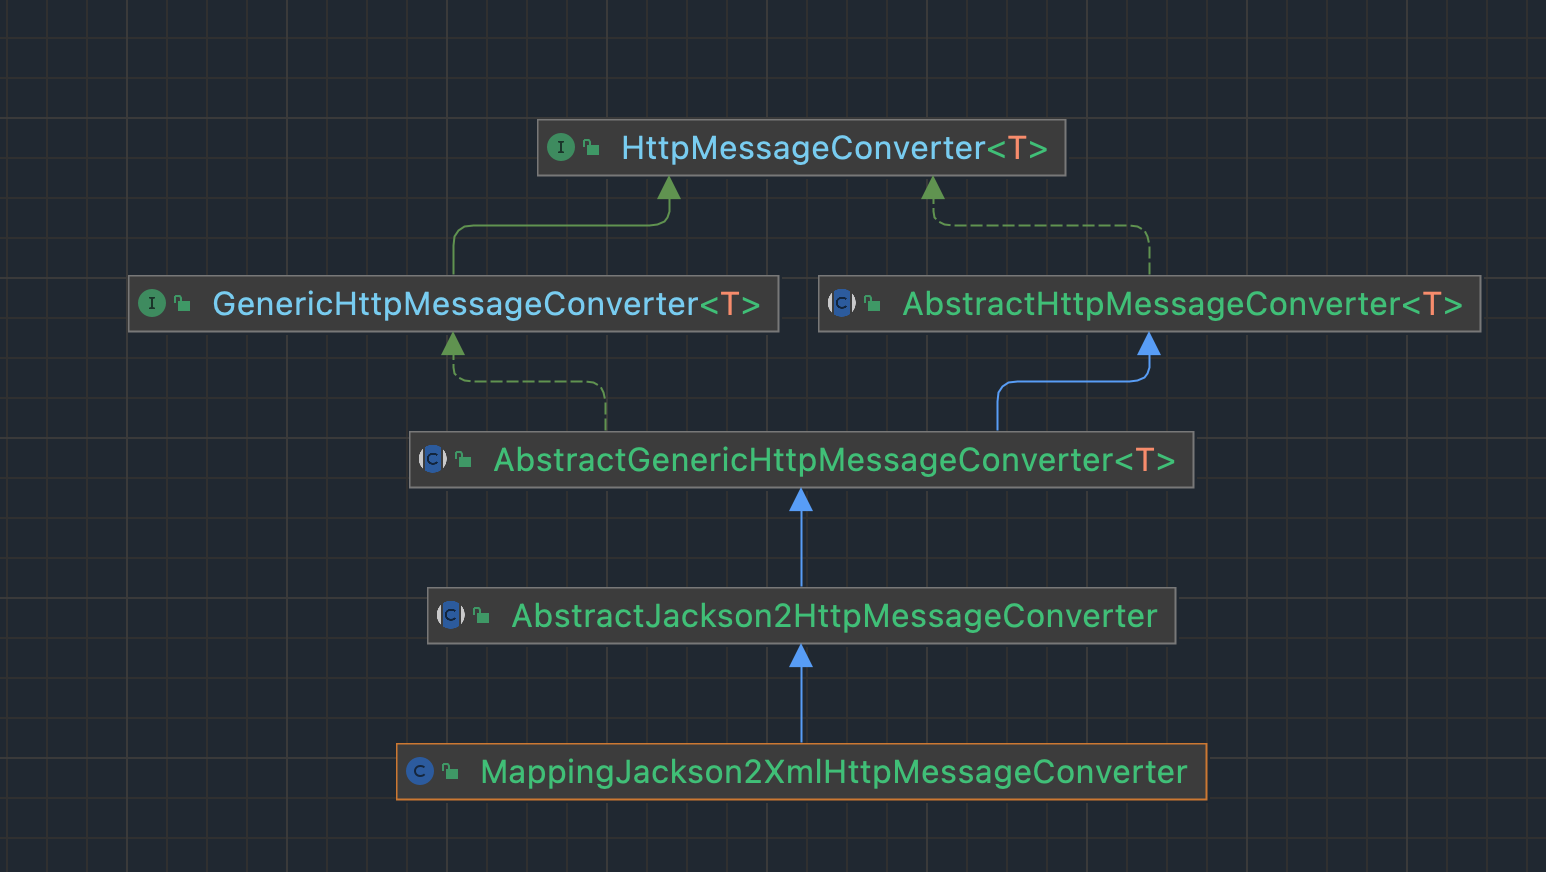Click the public visibility icon beside MappingJackson2XmlHttpMessageConverter
Image resolution: width=1546 pixels, height=872 pixels.
pyautogui.click(x=450, y=771)
